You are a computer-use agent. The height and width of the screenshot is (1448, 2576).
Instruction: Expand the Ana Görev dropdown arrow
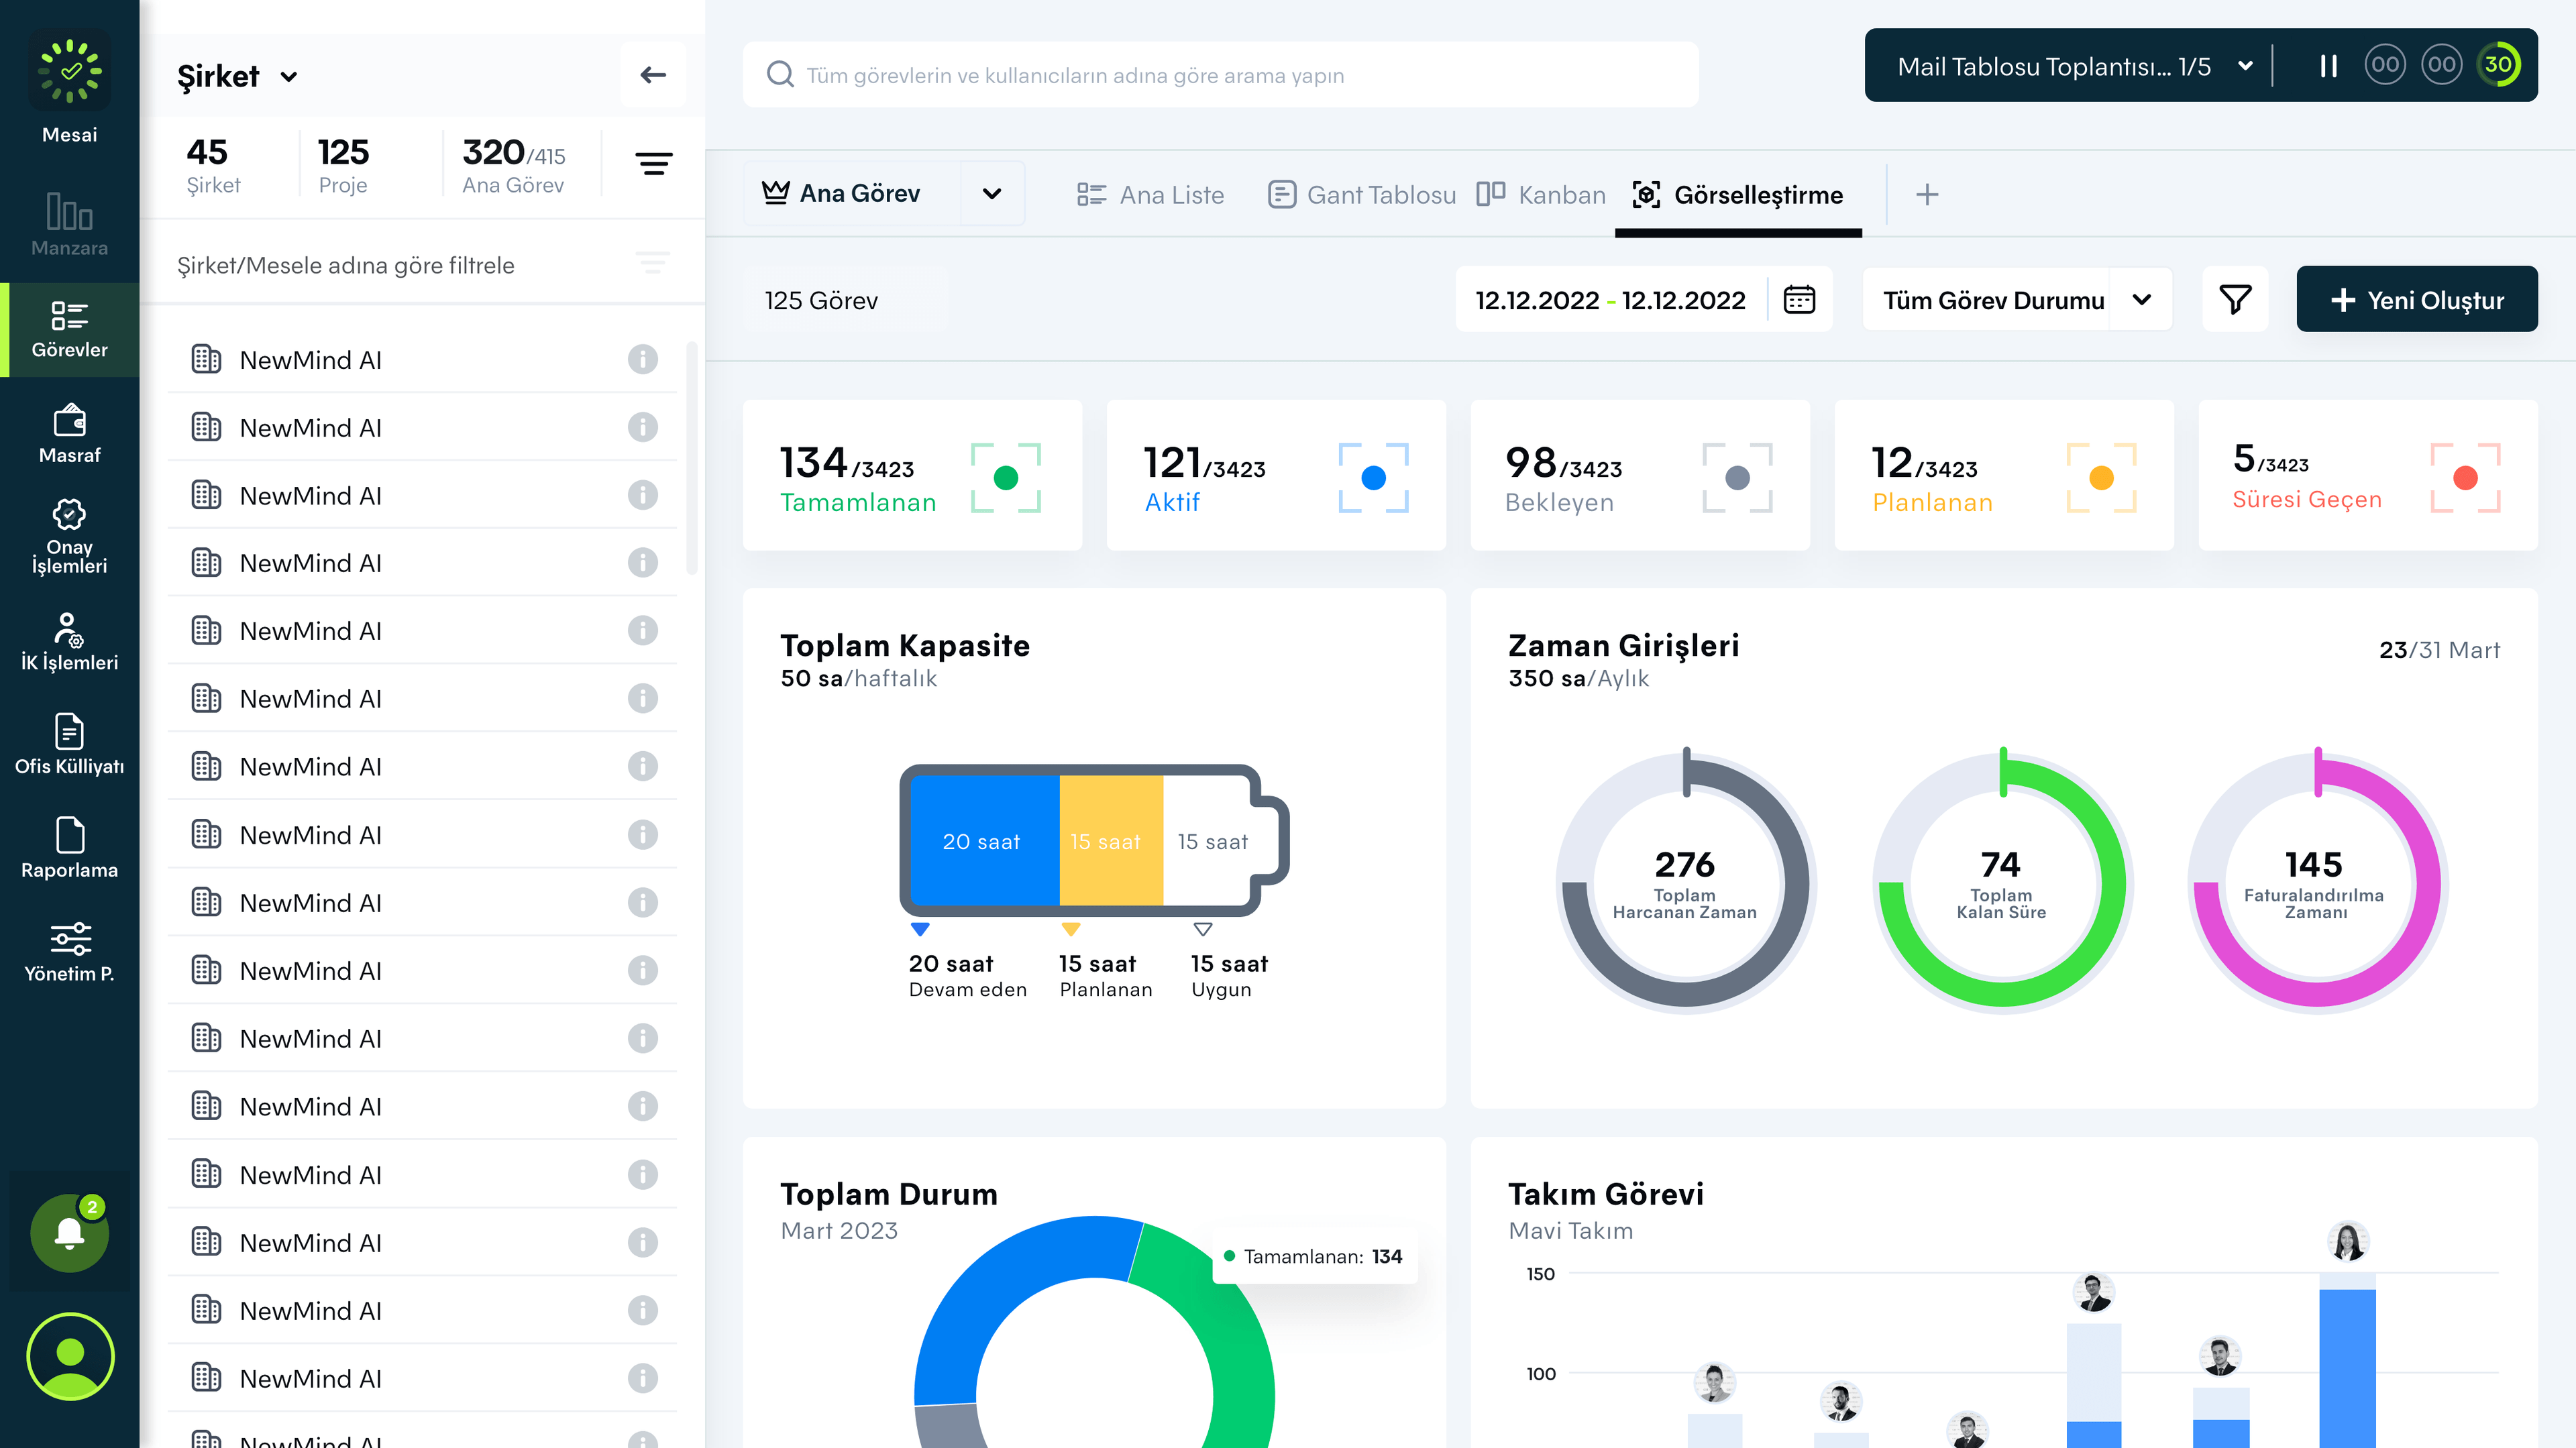pos(991,194)
